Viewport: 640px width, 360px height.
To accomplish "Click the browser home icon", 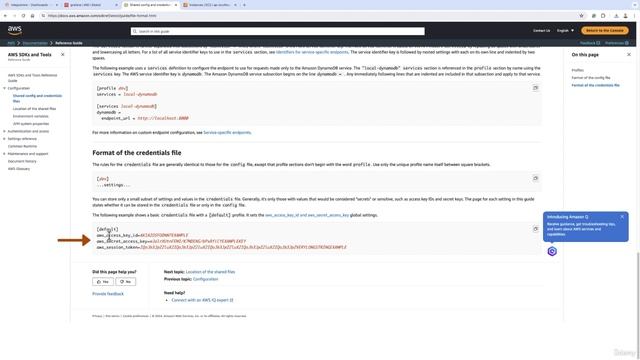I will point(32,16).
